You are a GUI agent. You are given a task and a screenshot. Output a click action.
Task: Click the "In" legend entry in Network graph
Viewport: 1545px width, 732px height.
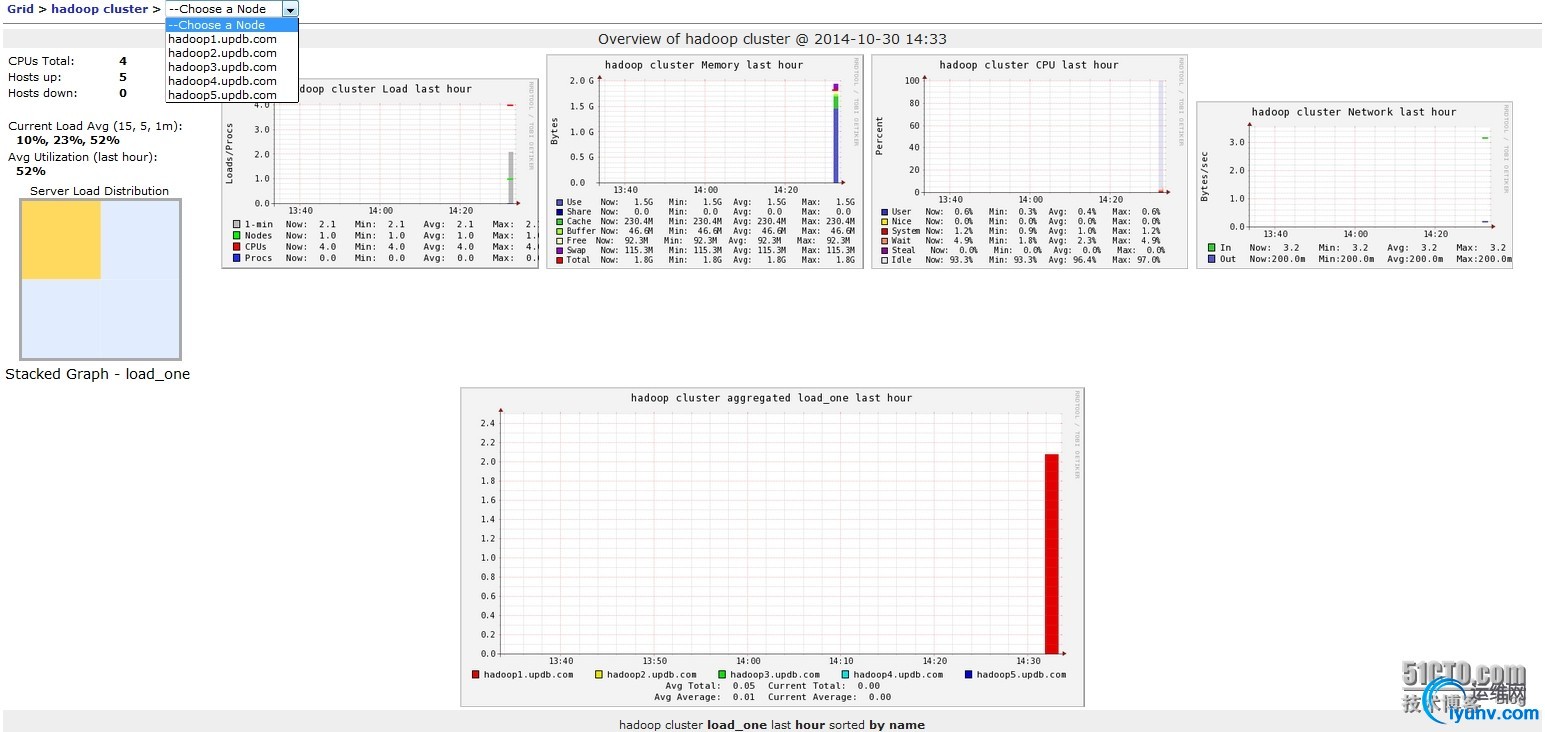[1219, 247]
